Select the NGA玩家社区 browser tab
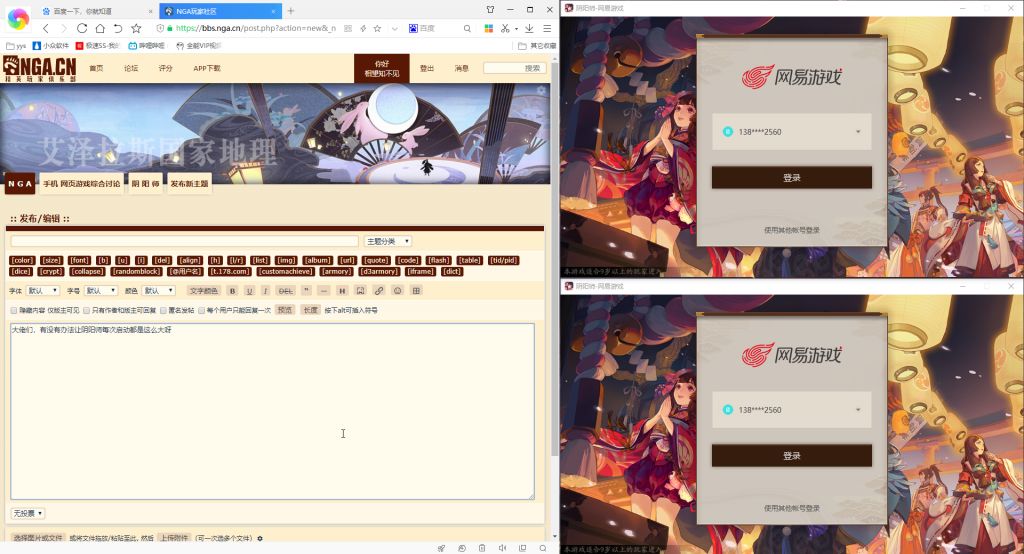Image resolution: width=1024 pixels, height=554 pixels. click(219, 11)
